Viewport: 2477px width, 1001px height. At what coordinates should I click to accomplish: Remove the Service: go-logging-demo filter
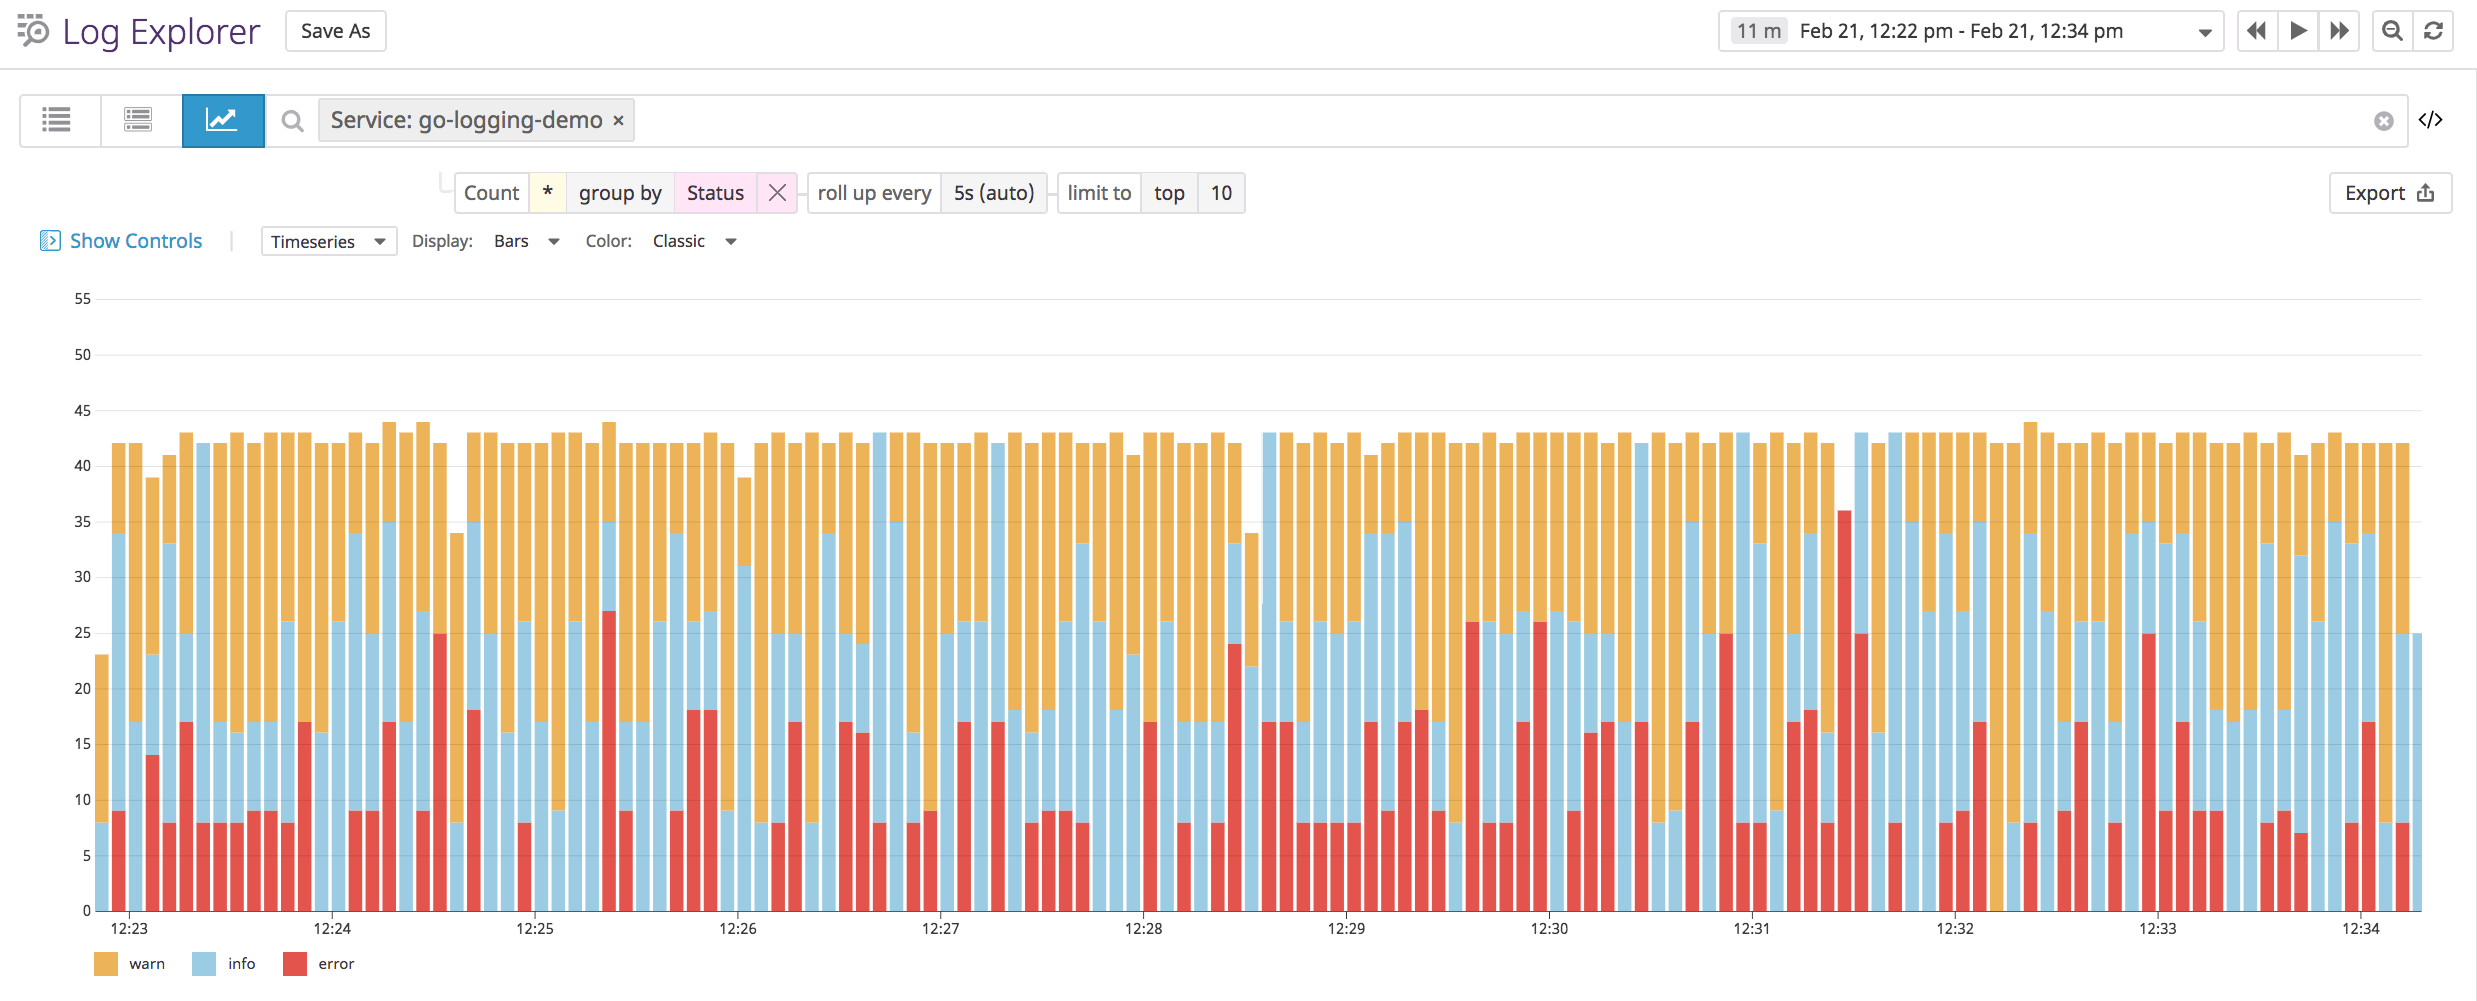click(618, 120)
